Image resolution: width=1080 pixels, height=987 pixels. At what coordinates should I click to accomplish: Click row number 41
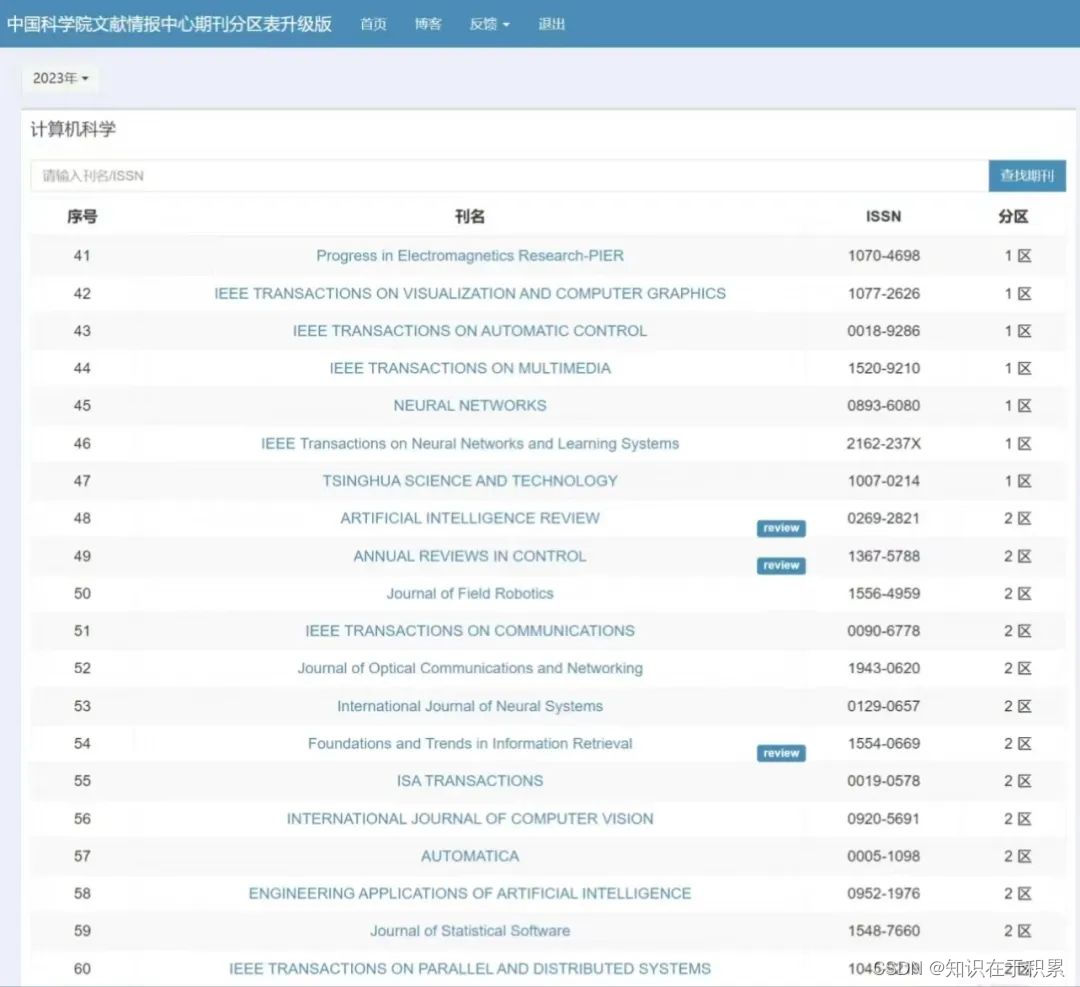(82, 256)
